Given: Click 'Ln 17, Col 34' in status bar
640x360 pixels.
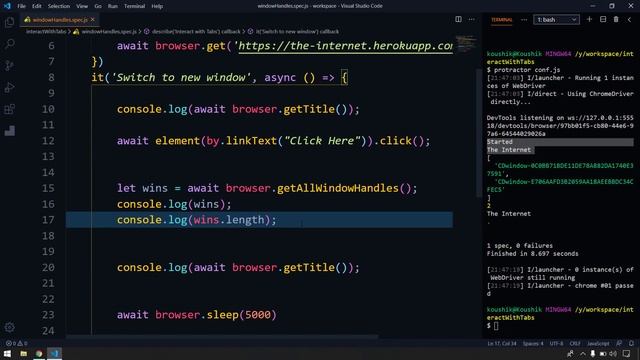Looking at the screenshot, I should (x=502, y=343).
